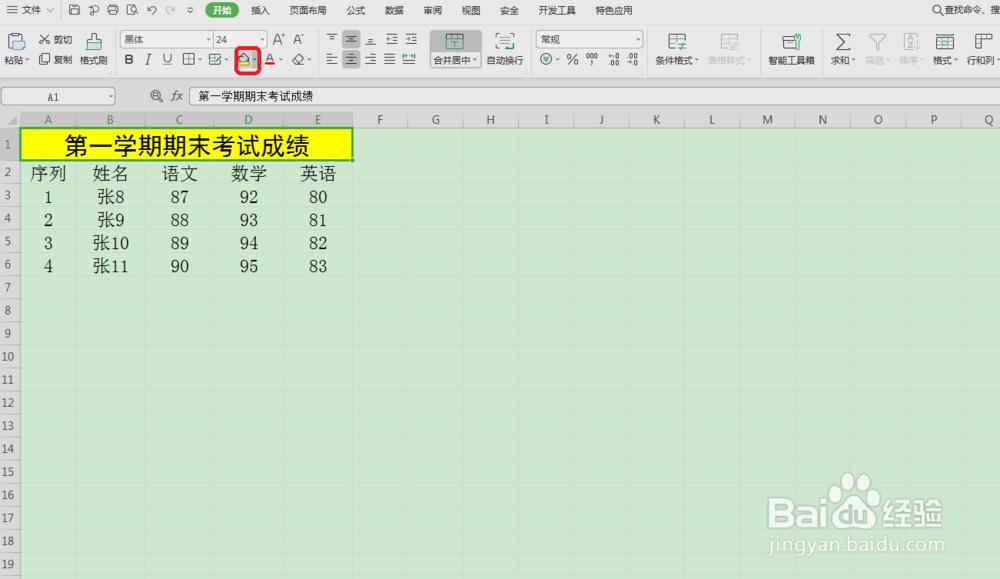
Task: Click the fx insert function icon
Action: point(177,96)
